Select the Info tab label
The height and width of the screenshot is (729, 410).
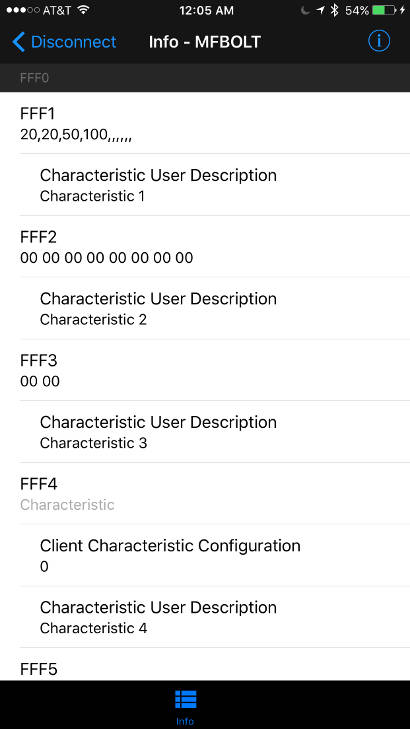185,721
